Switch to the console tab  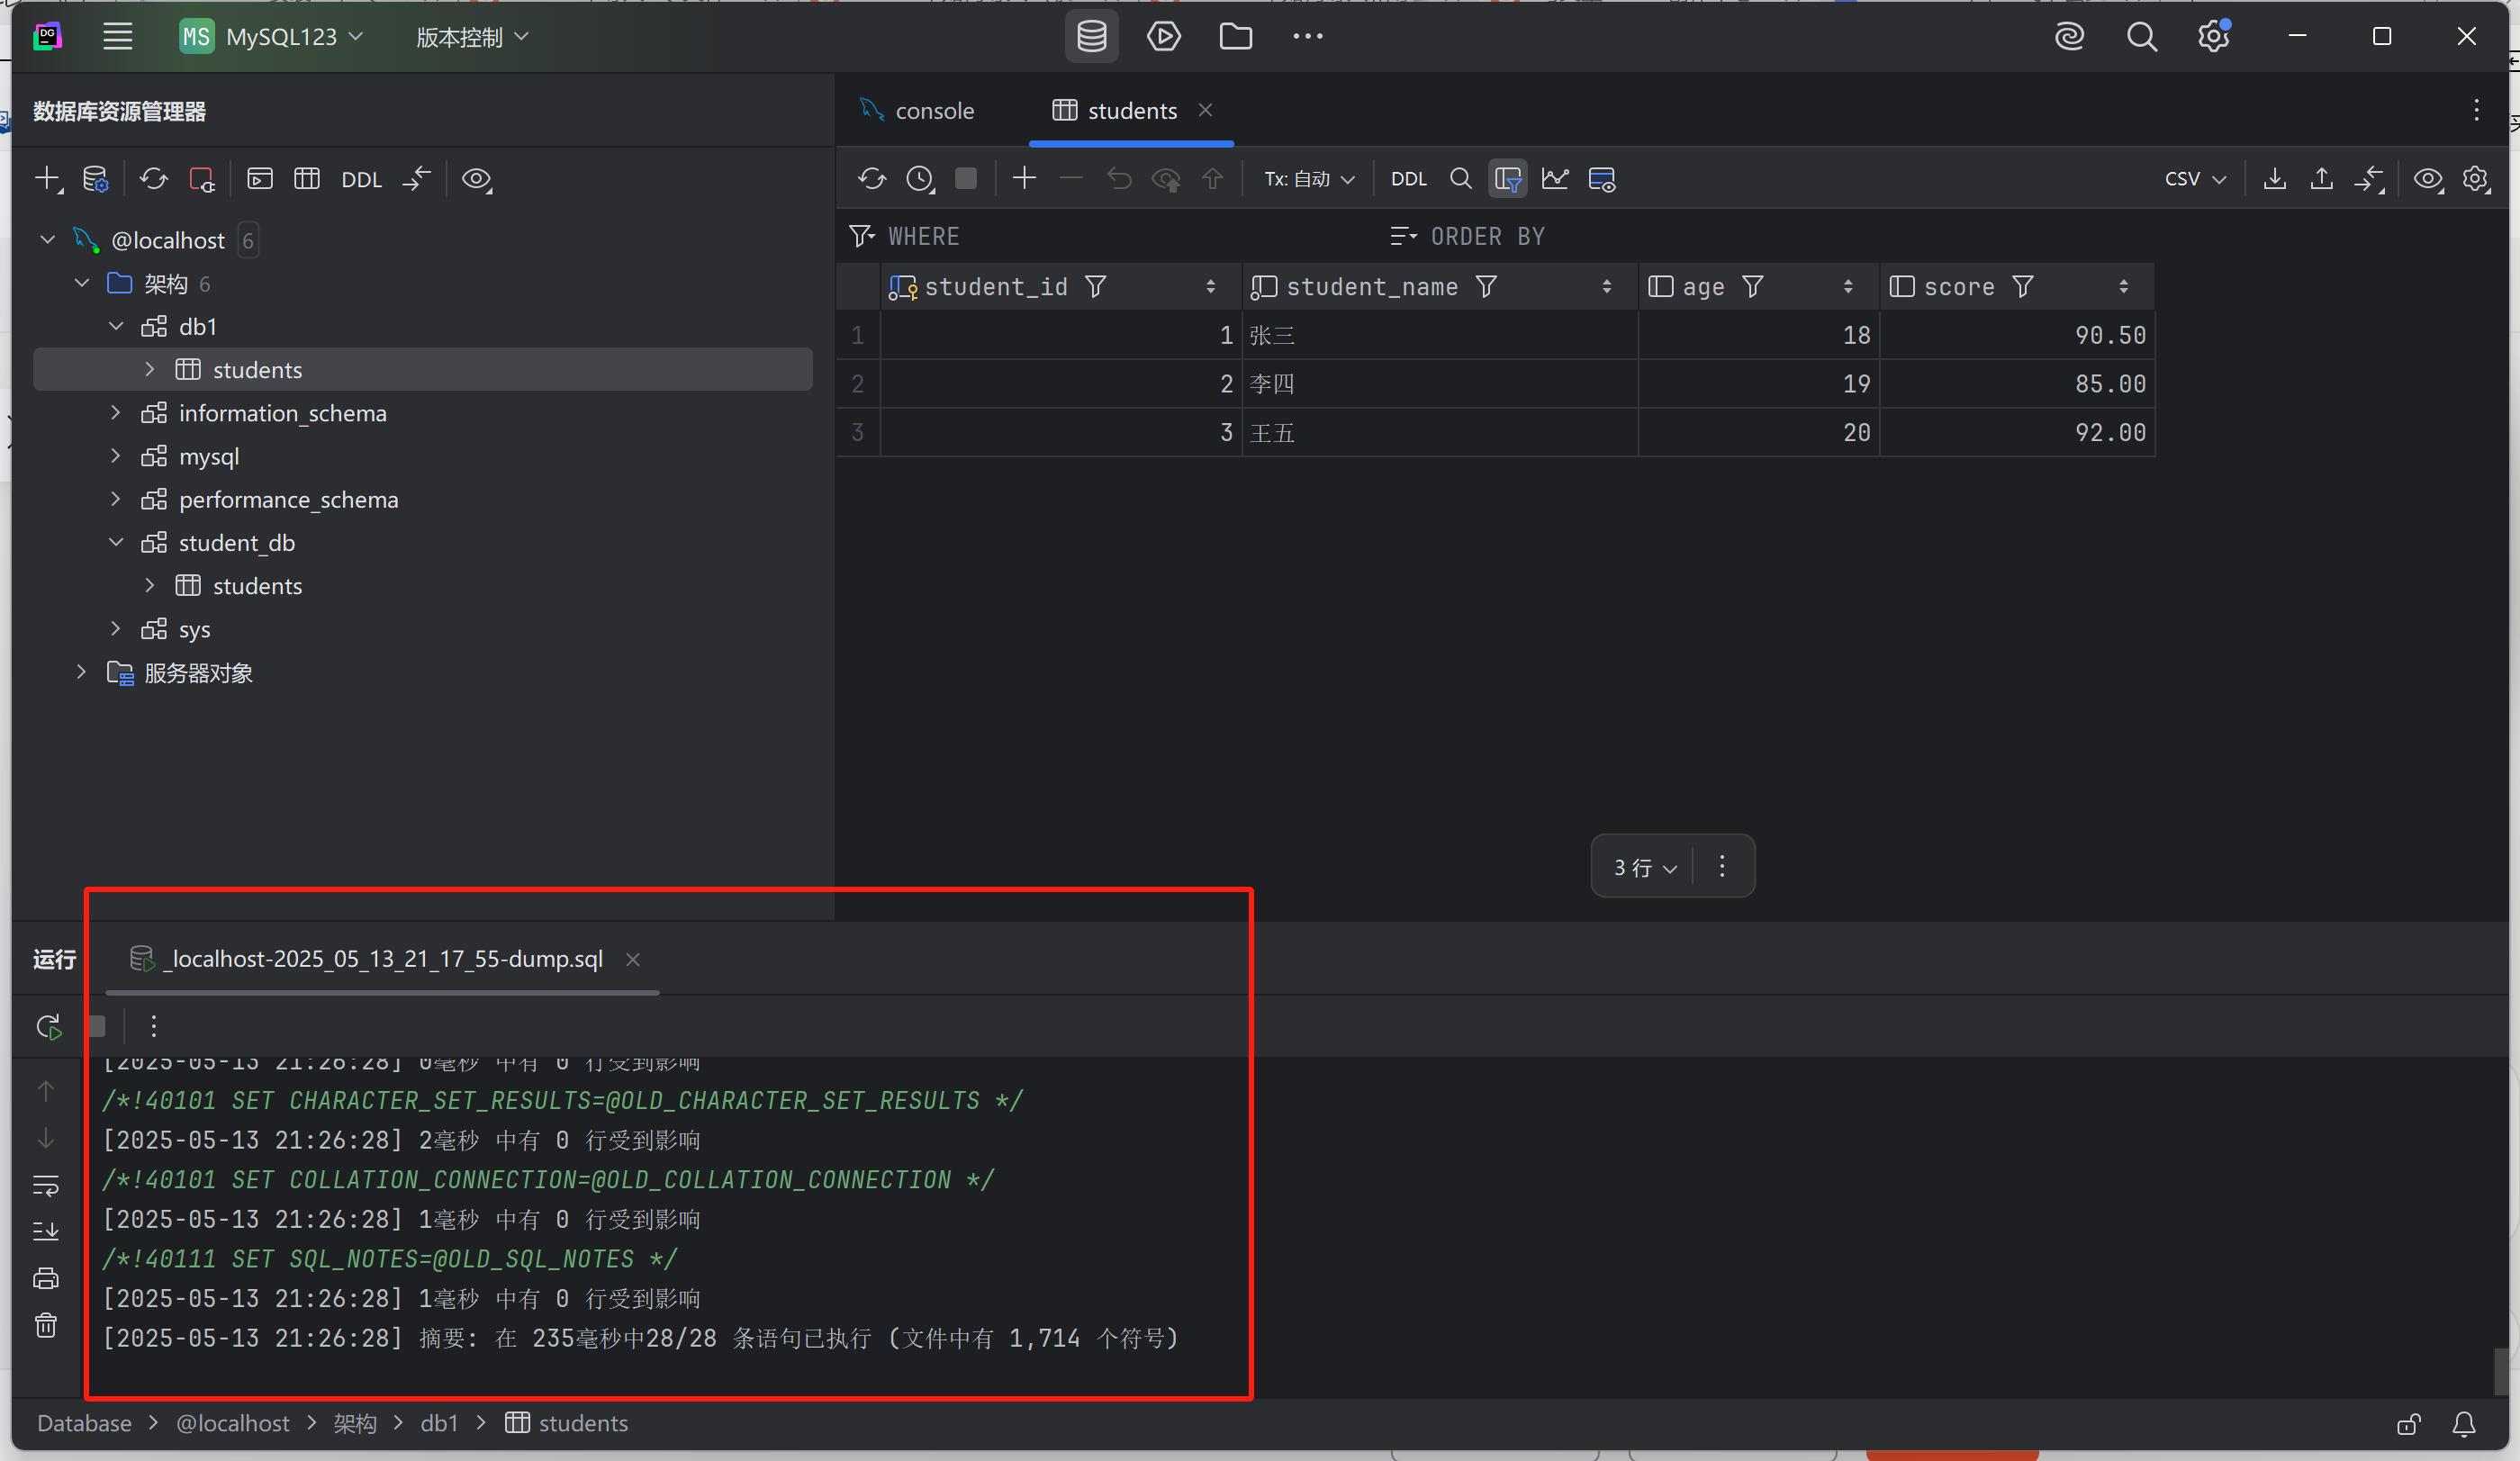[x=917, y=111]
